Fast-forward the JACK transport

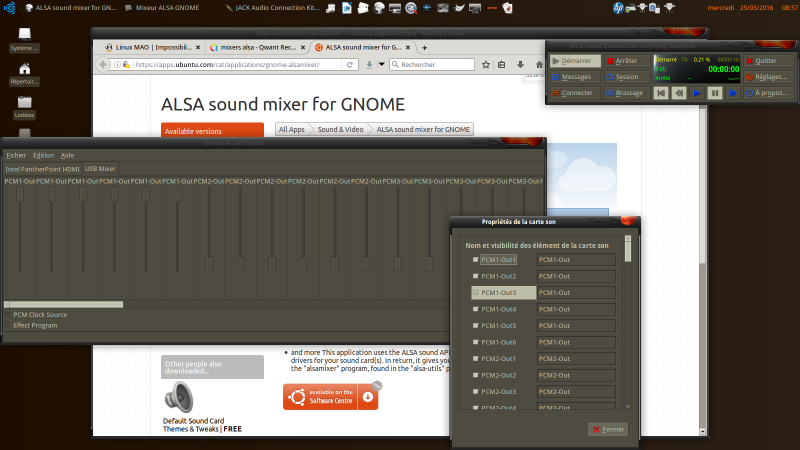pyautogui.click(x=733, y=93)
